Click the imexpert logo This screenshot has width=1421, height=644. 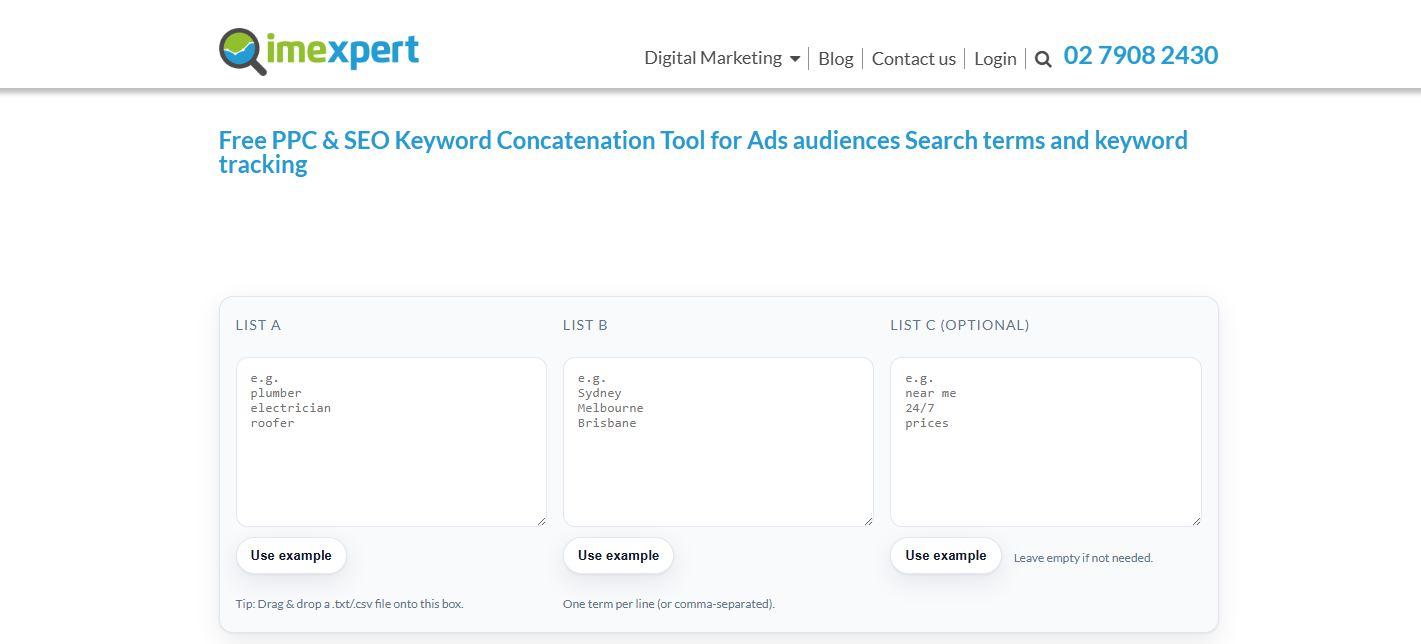pyautogui.click(x=318, y=51)
